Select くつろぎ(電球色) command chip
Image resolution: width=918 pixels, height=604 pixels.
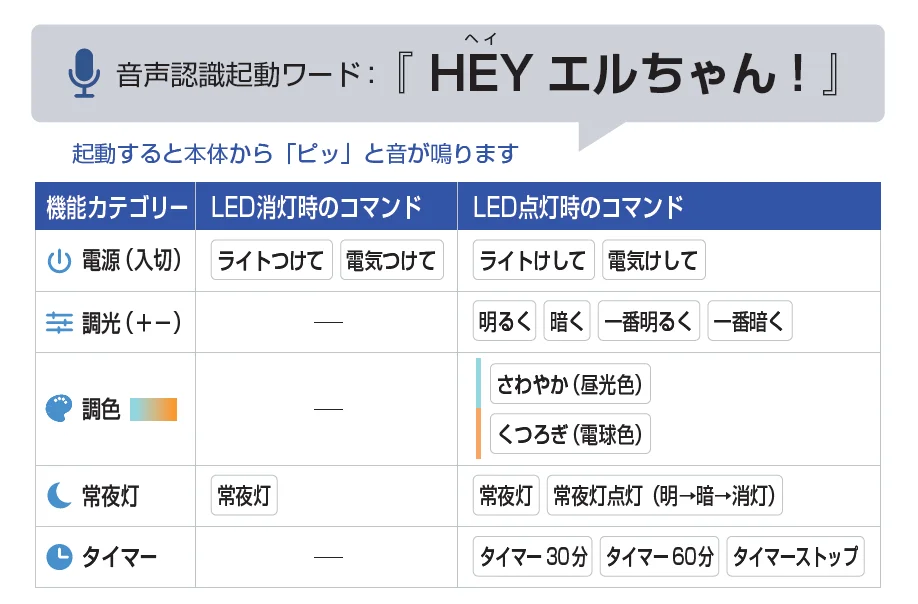point(570,434)
